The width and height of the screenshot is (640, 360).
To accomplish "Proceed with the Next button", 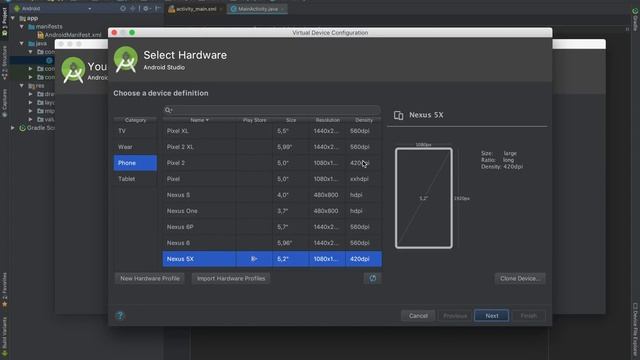I will coord(492,316).
